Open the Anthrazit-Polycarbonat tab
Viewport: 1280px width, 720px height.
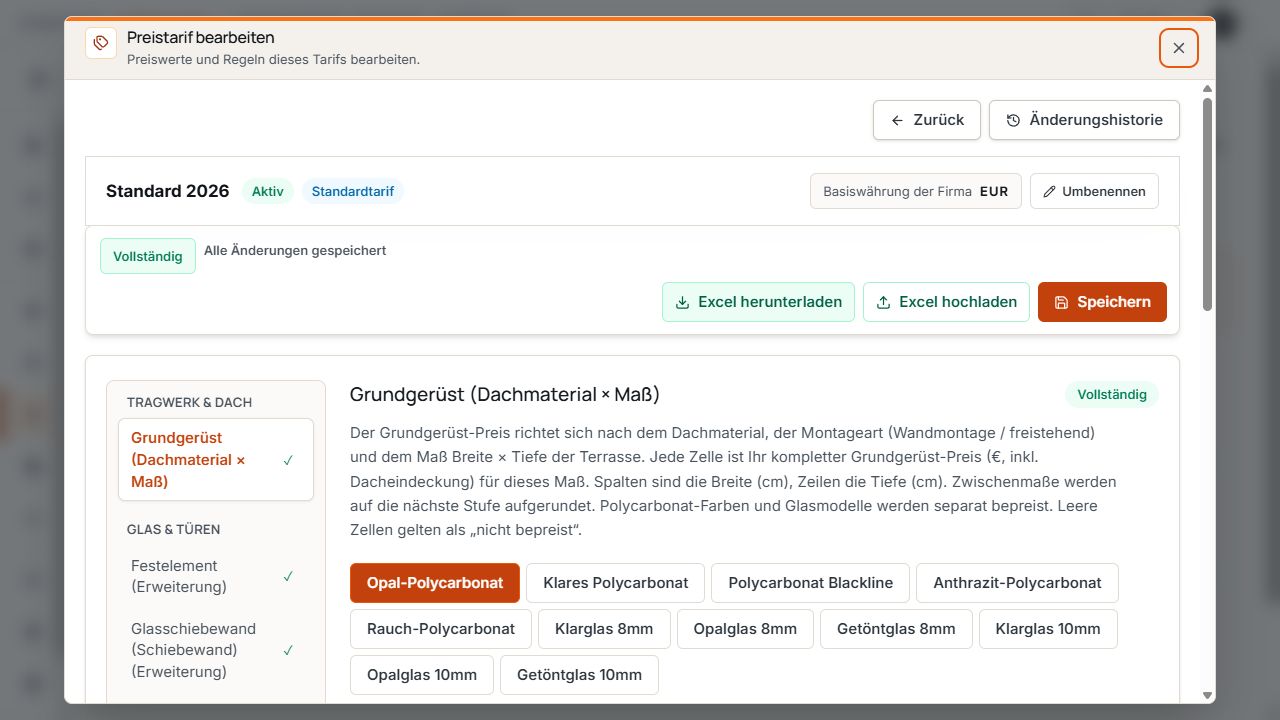coord(1017,583)
